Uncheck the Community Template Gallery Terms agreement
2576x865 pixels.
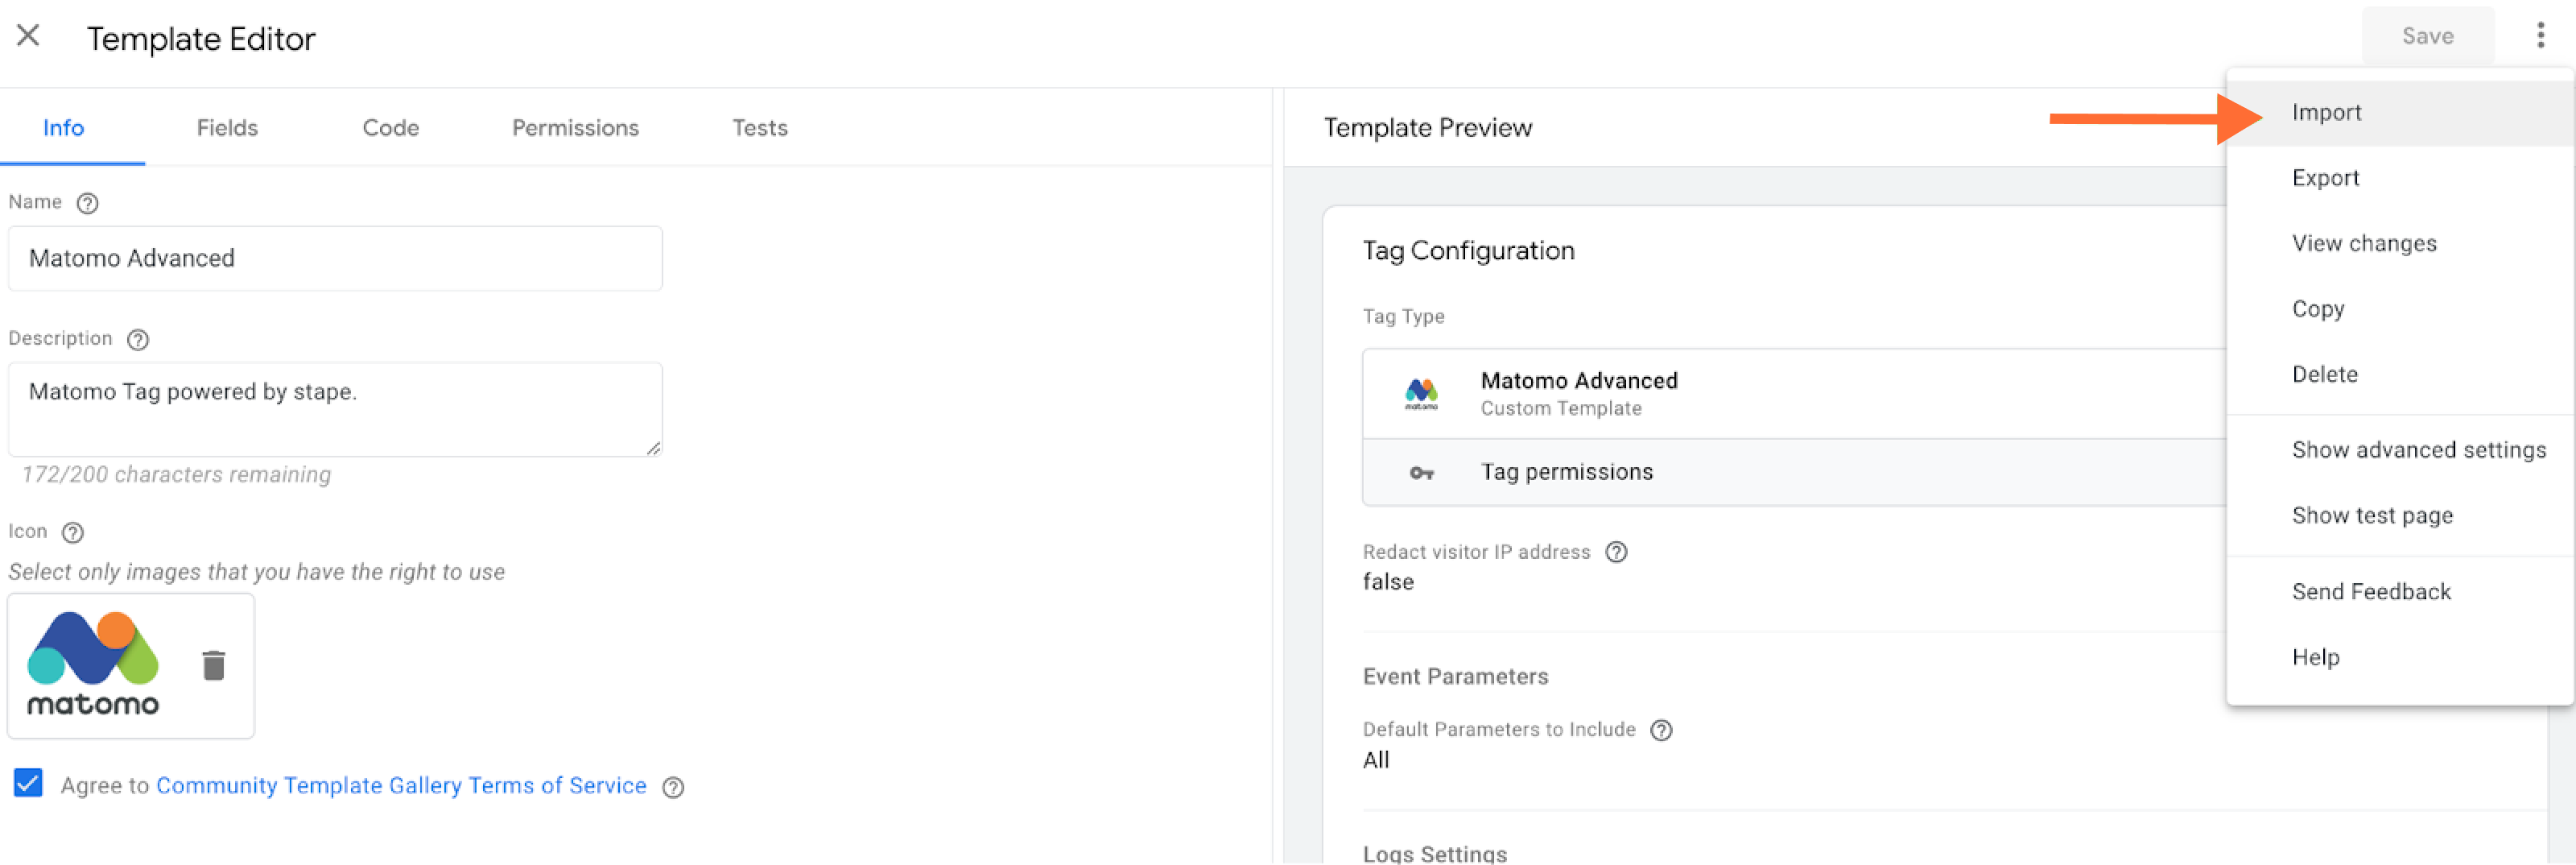pyautogui.click(x=27, y=784)
